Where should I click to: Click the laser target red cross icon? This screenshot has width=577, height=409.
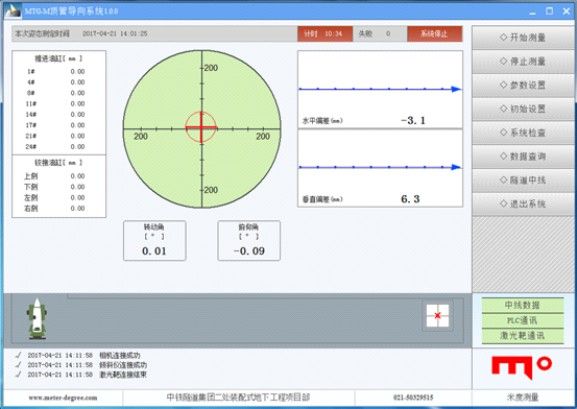(x=438, y=315)
